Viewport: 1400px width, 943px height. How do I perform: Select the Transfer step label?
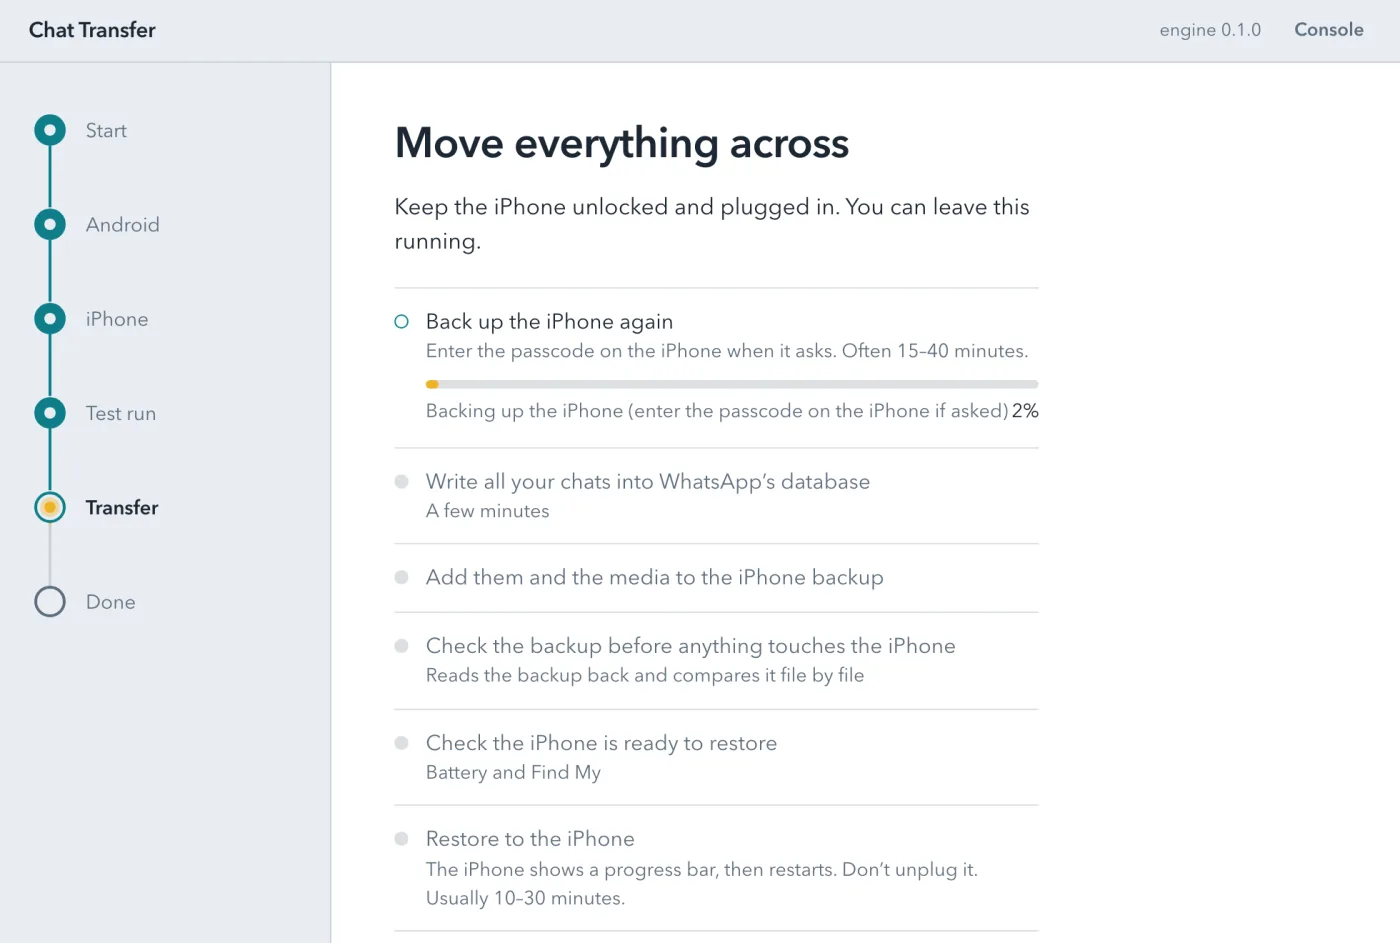122,508
